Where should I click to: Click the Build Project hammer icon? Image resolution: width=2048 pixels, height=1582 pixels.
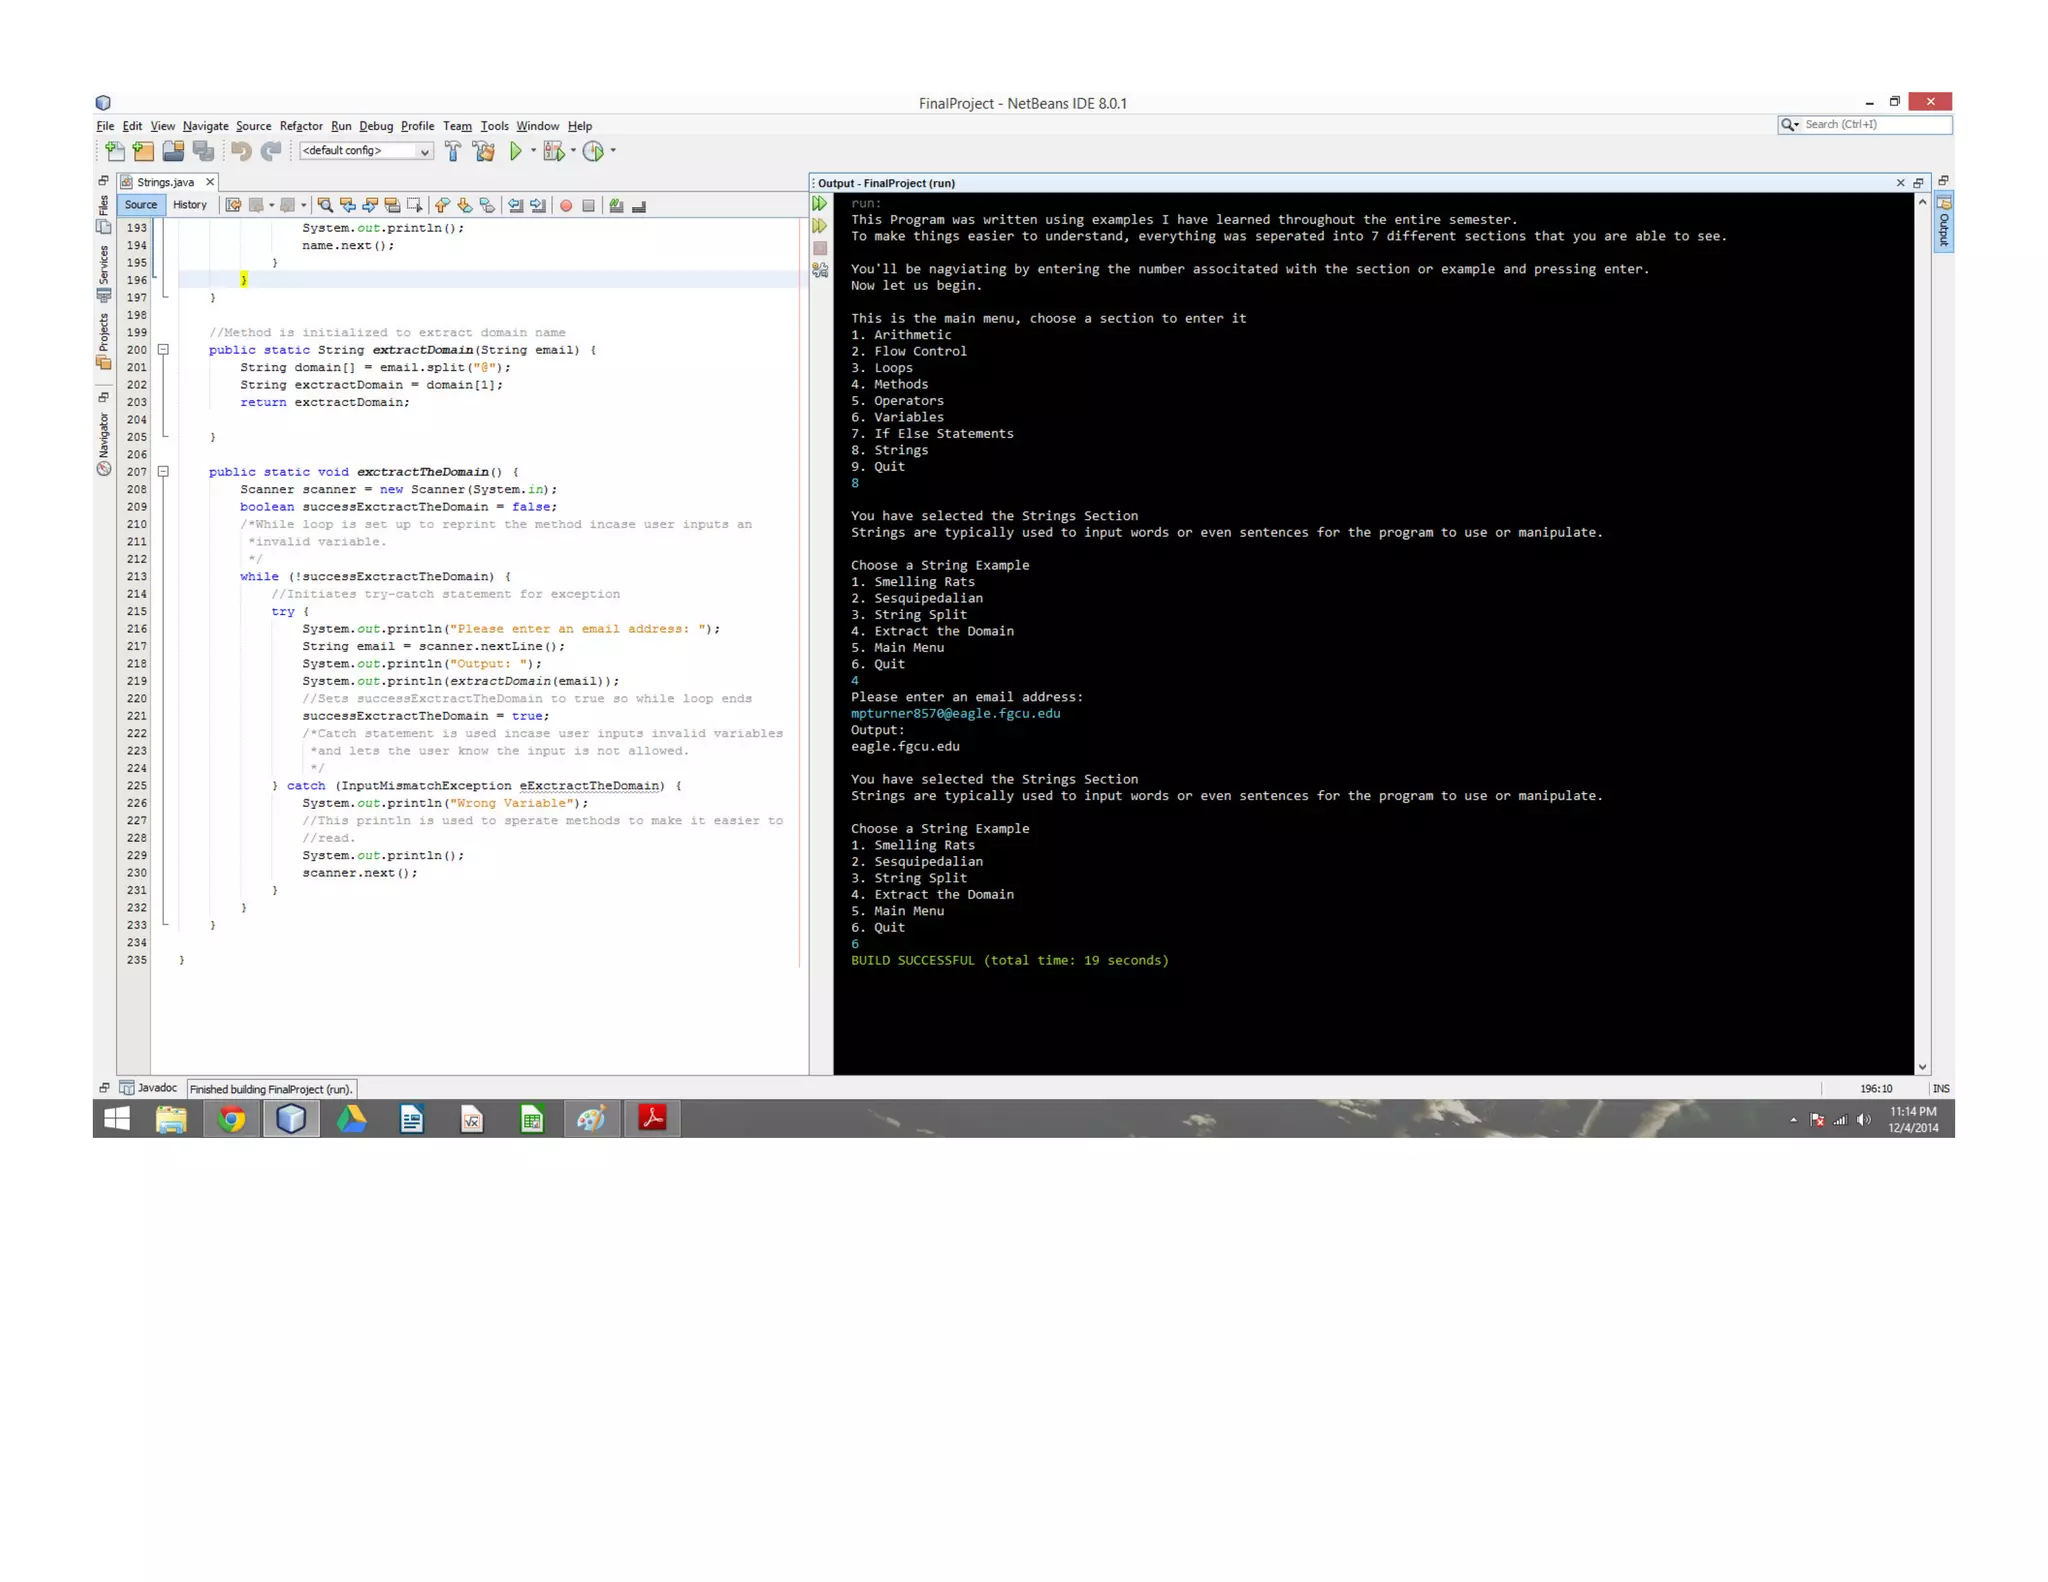[453, 151]
